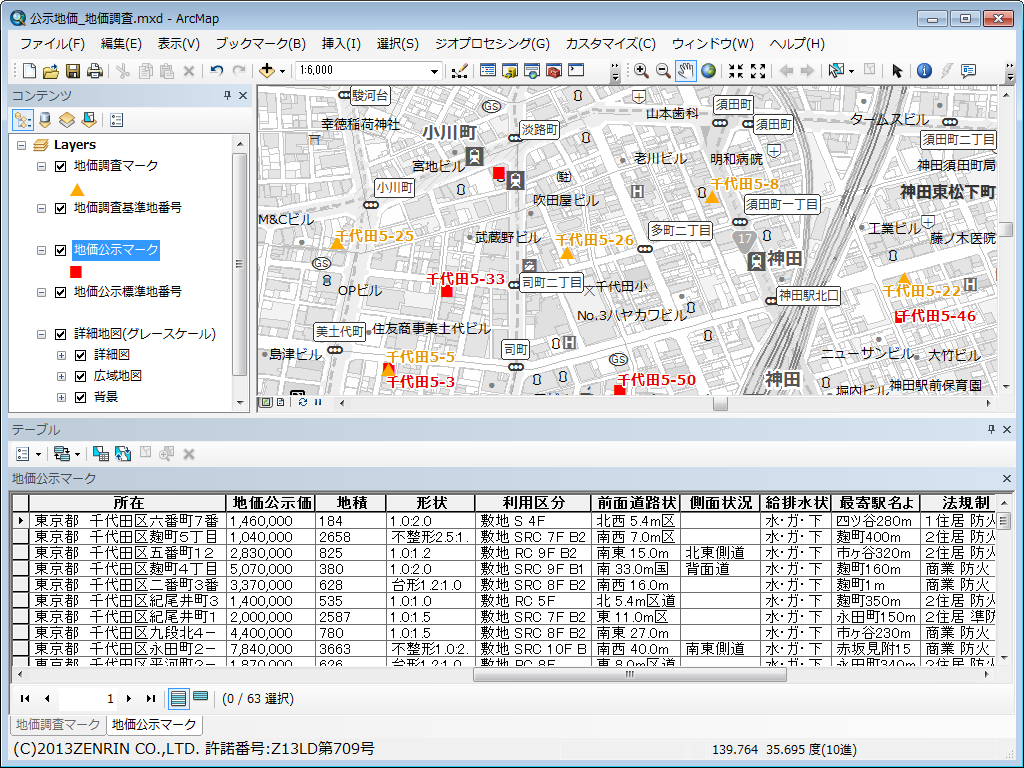The height and width of the screenshot is (768, 1024).
Task: Undo the last action
Action: point(217,71)
